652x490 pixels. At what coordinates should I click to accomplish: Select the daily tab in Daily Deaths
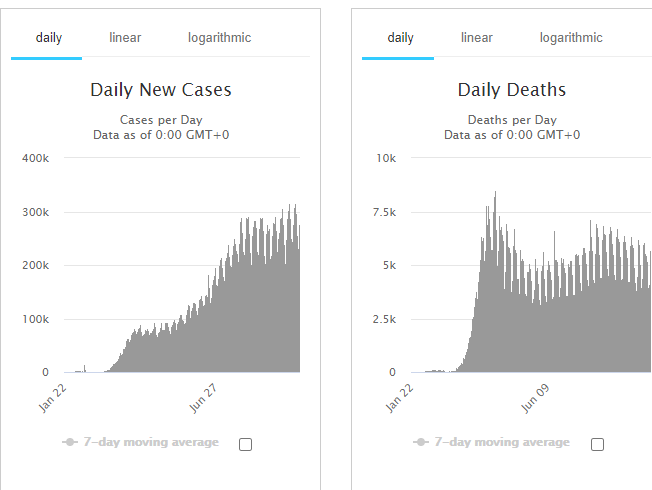point(400,38)
